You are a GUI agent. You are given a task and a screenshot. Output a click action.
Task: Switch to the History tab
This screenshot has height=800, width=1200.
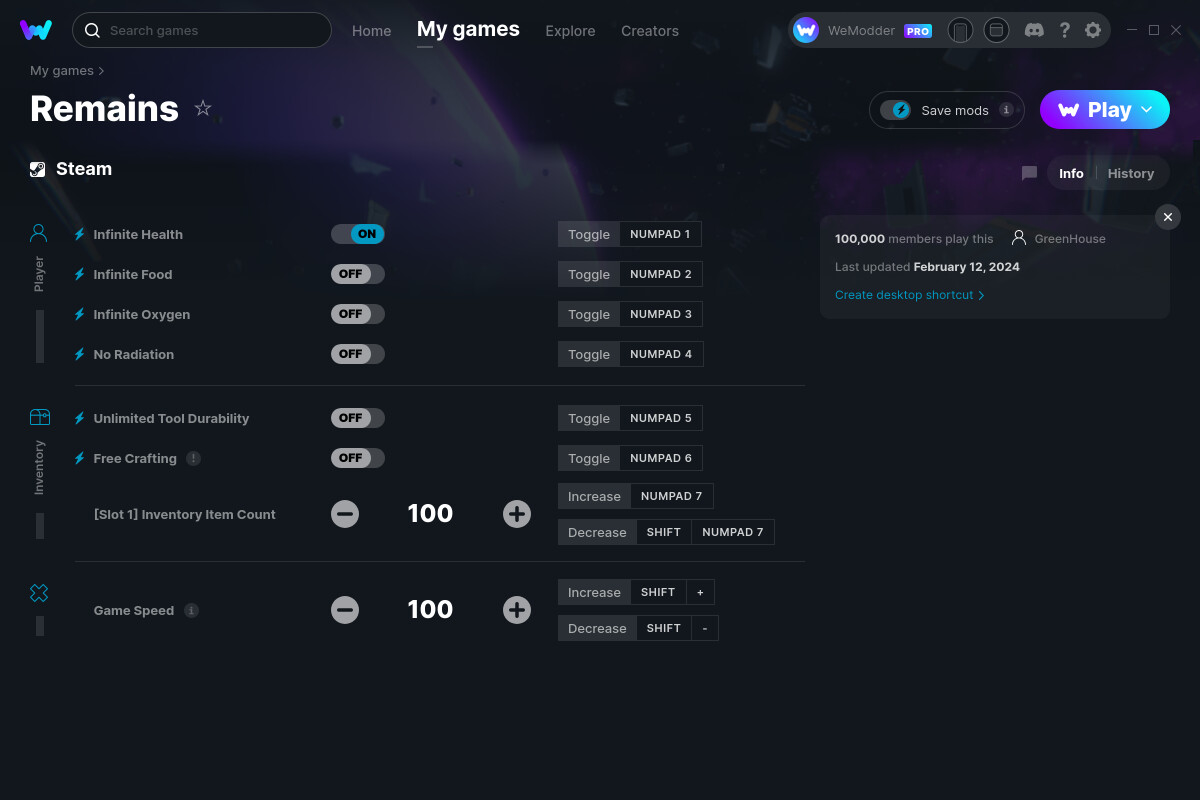coord(1131,173)
